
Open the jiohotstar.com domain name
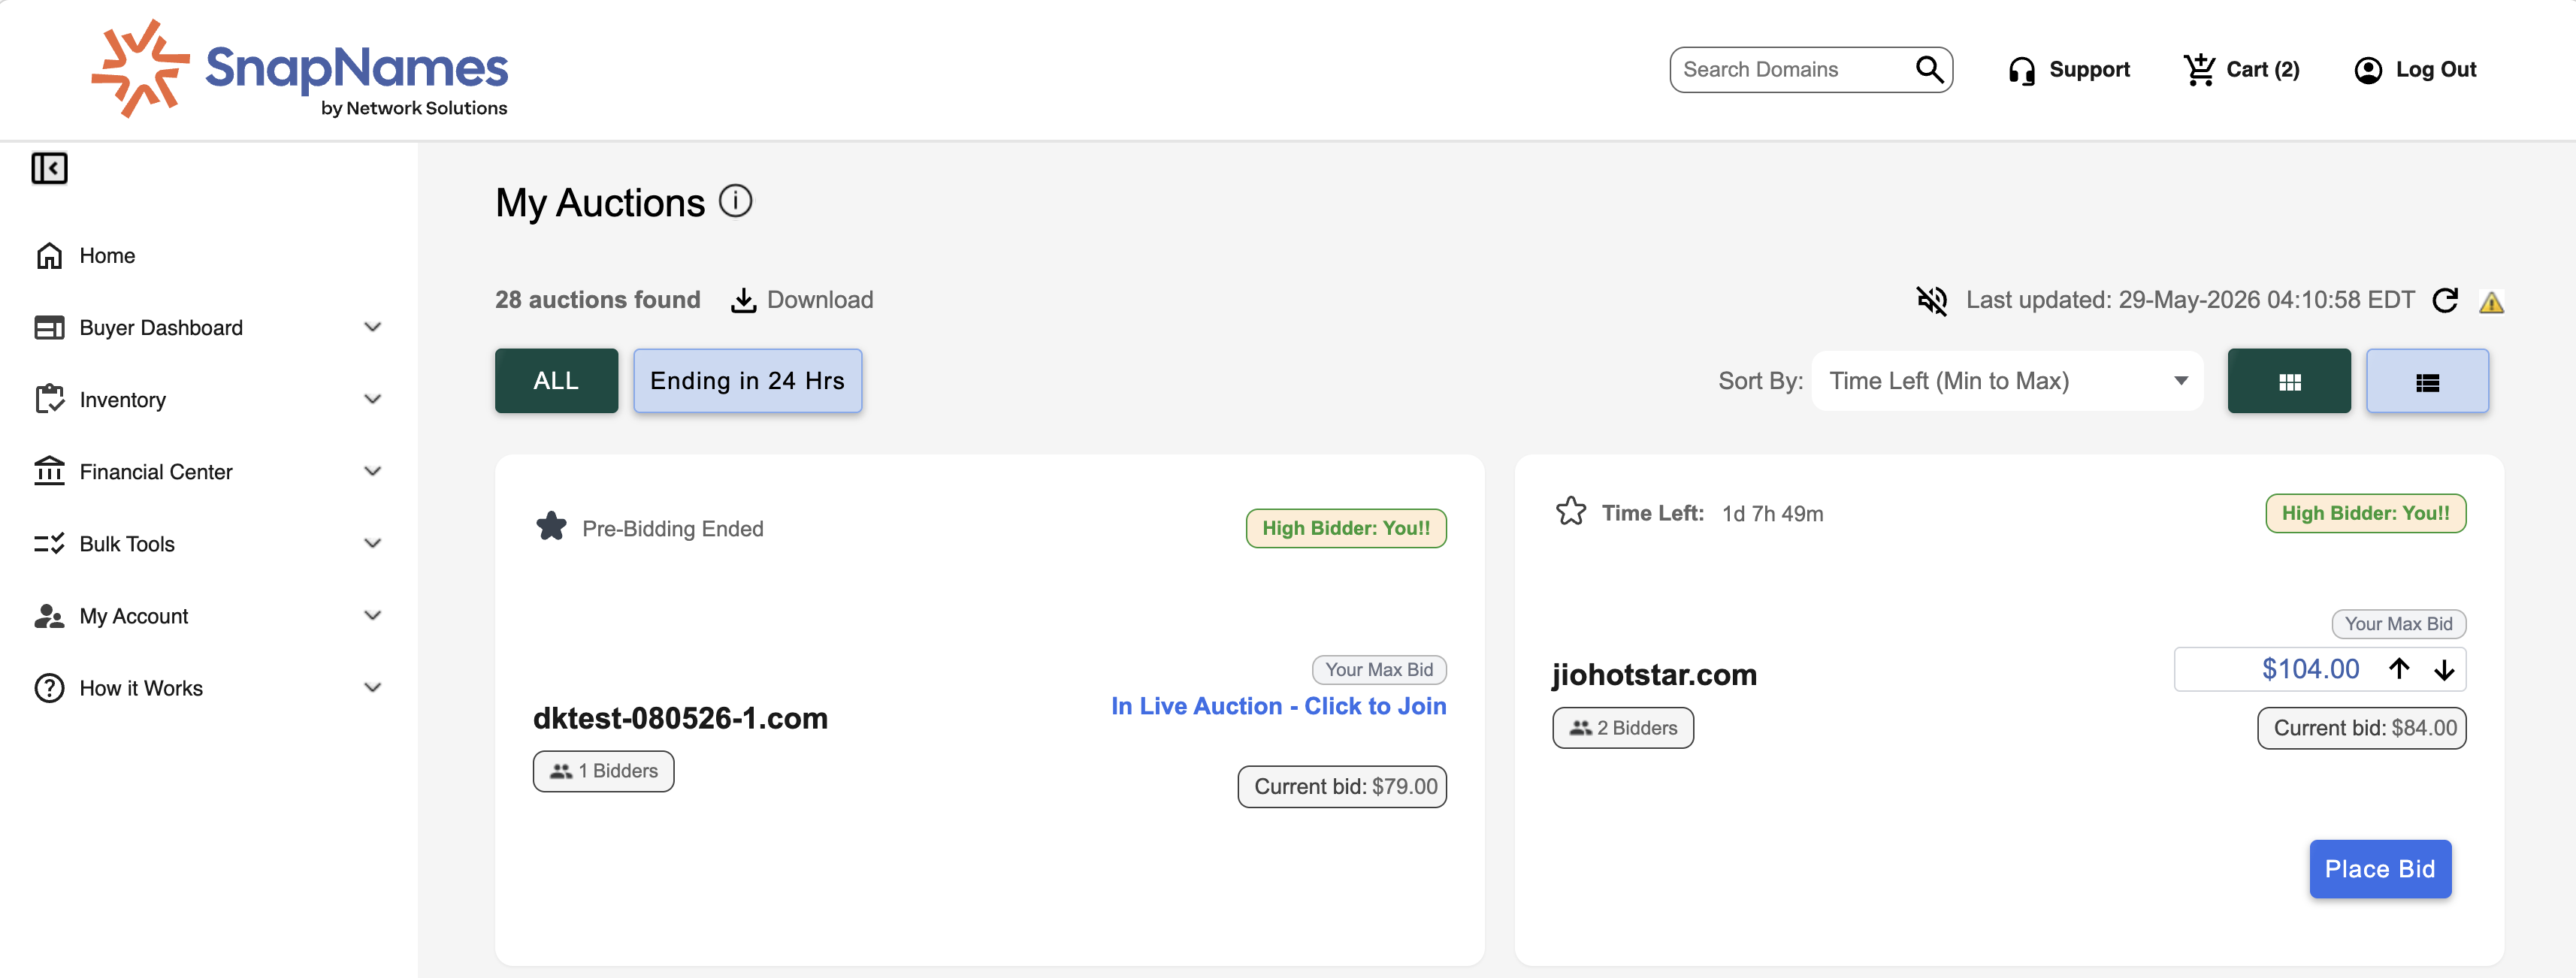tap(1654, 675)
